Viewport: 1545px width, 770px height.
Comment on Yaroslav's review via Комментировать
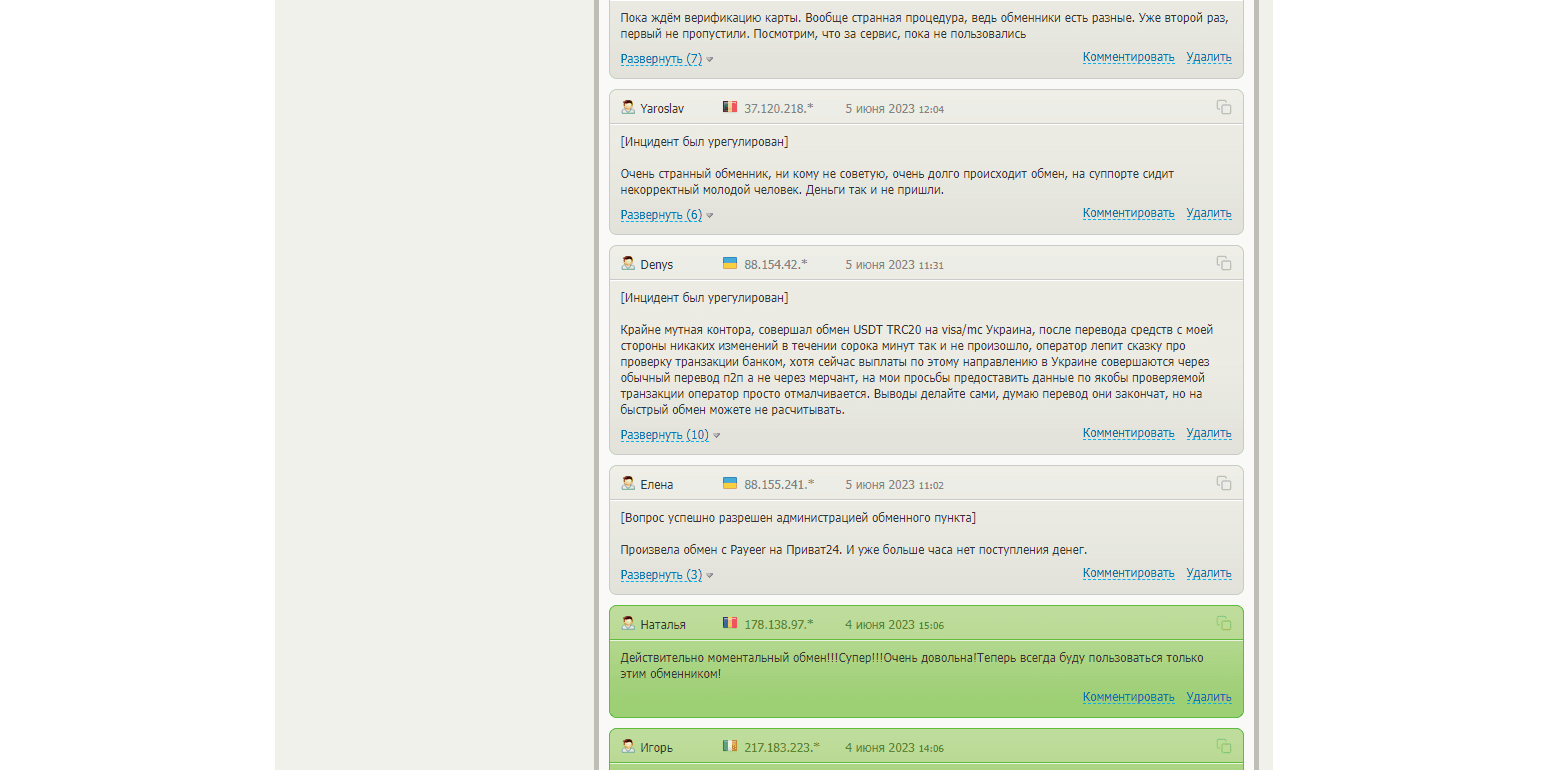pyautogui.click(x=1128, y=213)
